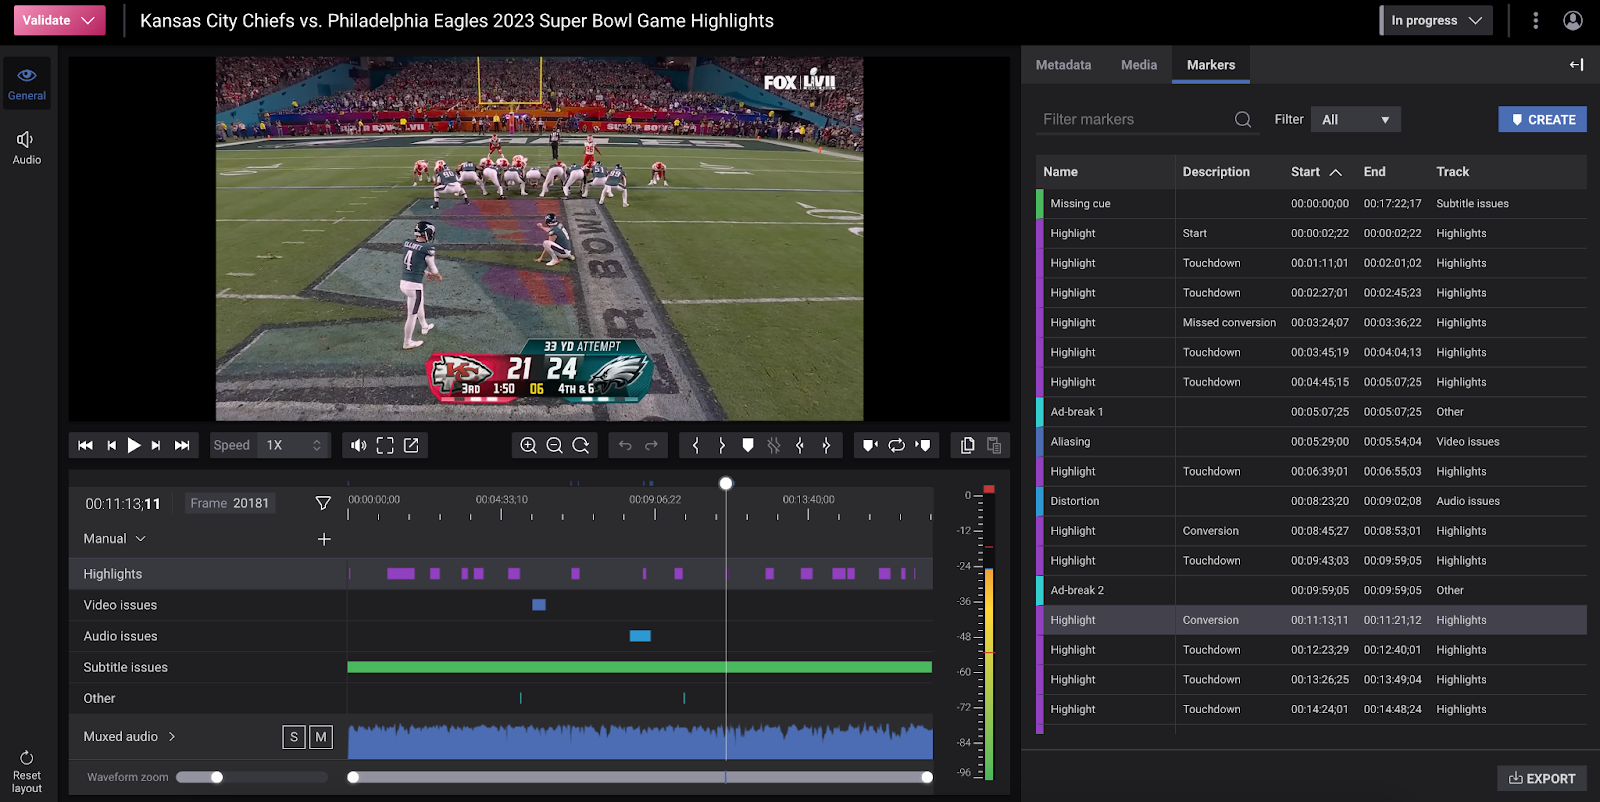1600x802 pixels.
Task: Zoom in on the timeline
Action: 528,445
